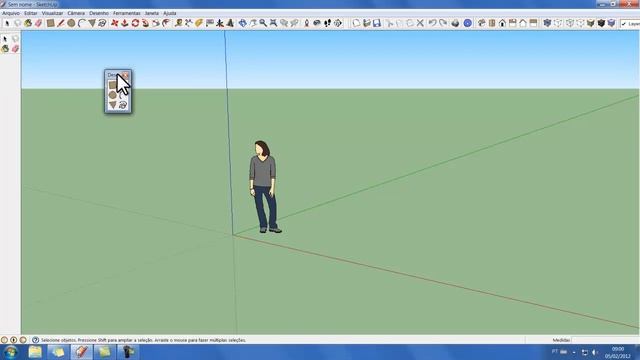Click the status bar help question icon
640x360 pixels.
[x=36, y=340]
